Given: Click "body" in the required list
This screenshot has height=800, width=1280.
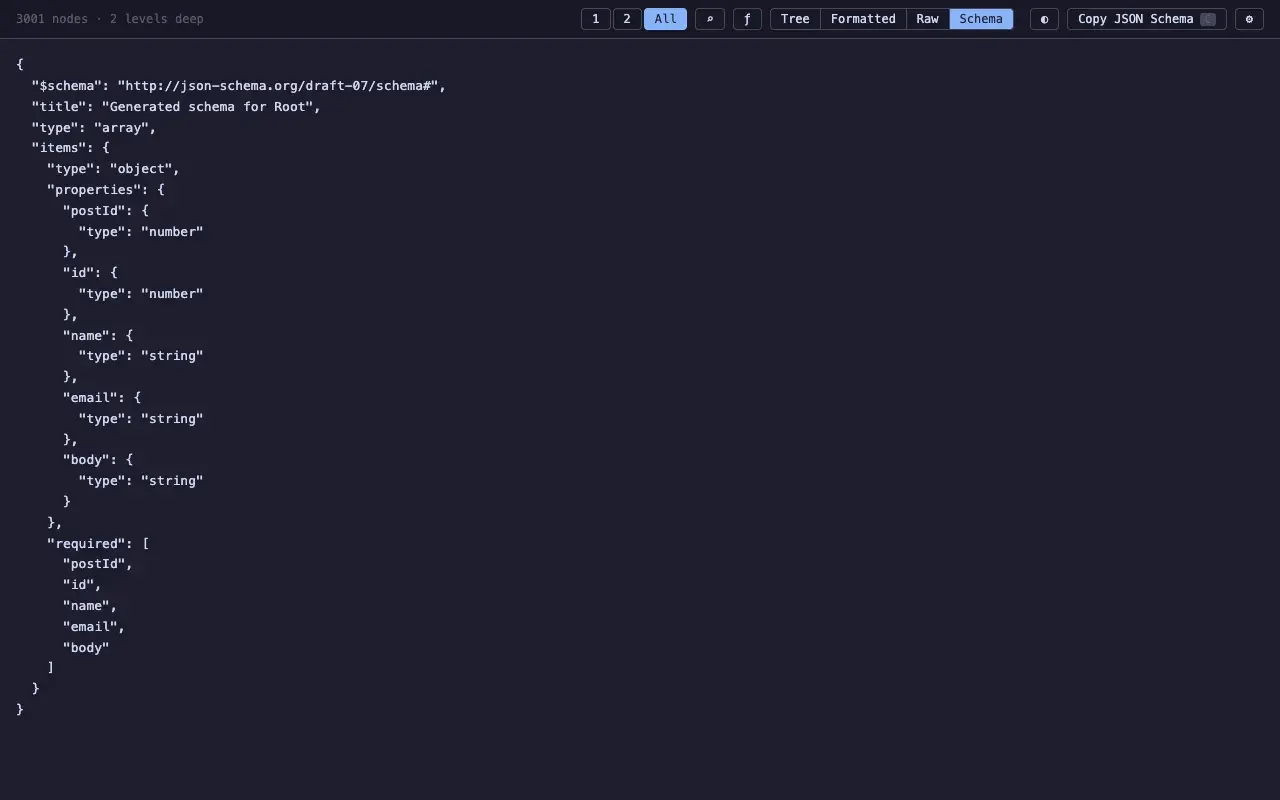Looking at the screenshot, I should (86, 648).
